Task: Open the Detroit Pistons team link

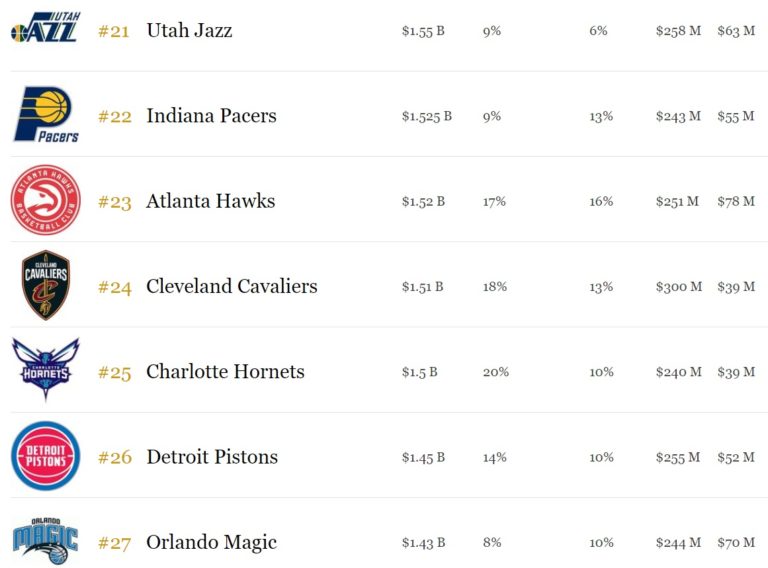Action: [x=212, y=458]
